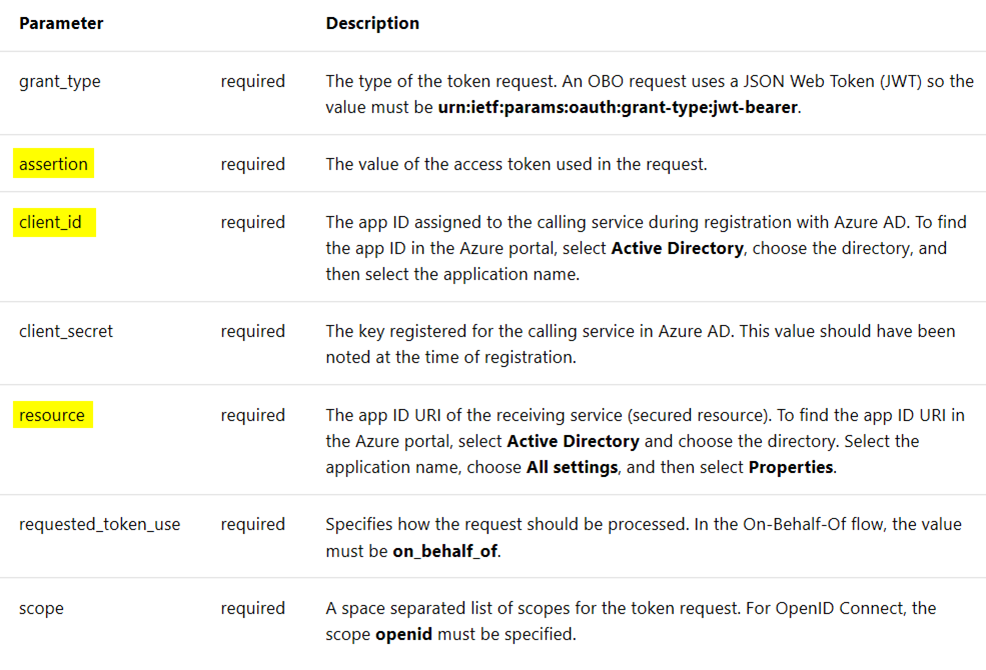Image resolution: width=986 pixels, height=670 pixels.
Task: Select the scope parameter name
Action: (42, 608)
